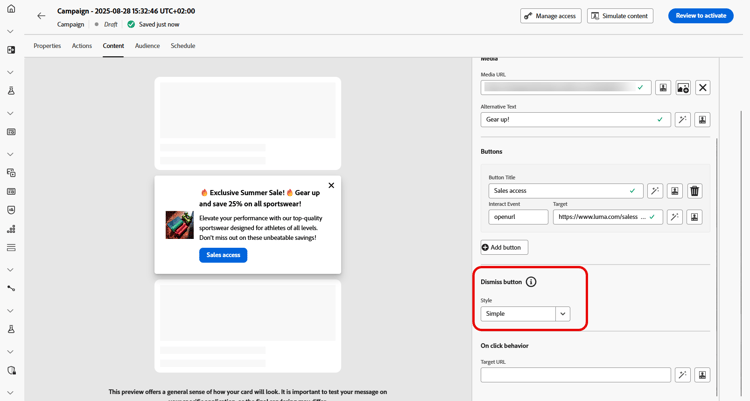The image size is (750, 401).
Task: Click the back arrow beside campaign title
Action: coord(41,16)
